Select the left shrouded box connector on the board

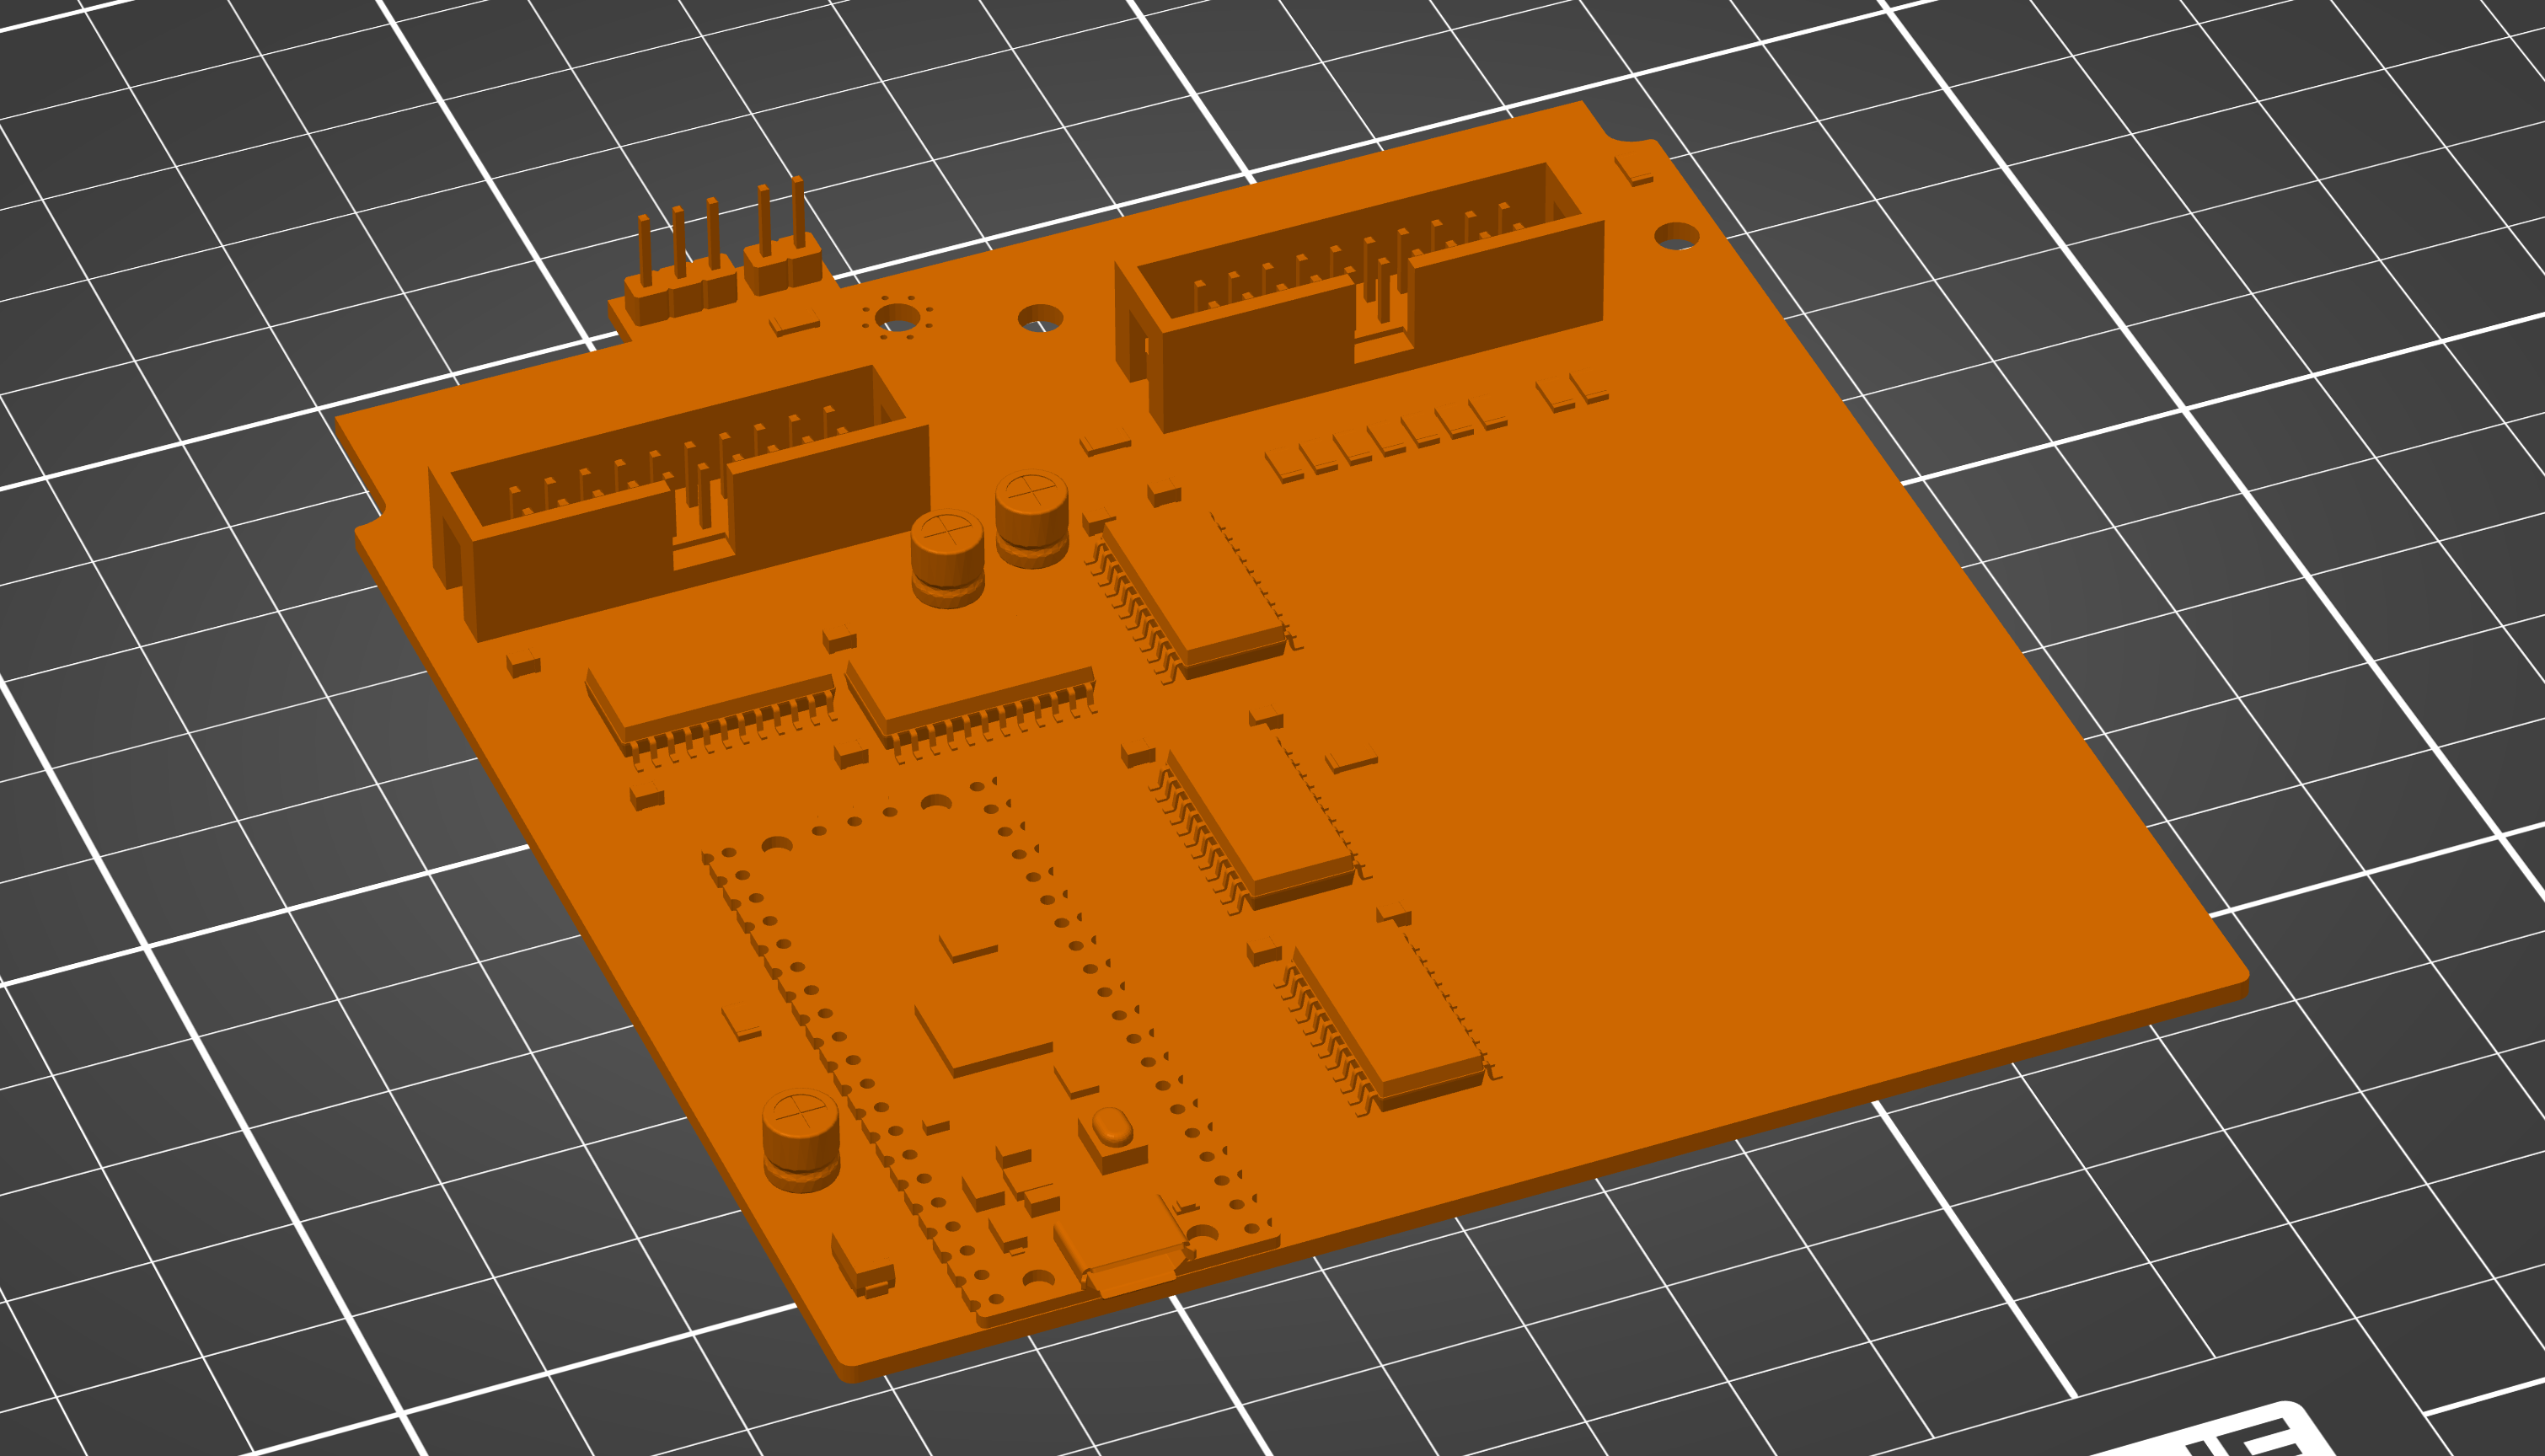point(680,503)
